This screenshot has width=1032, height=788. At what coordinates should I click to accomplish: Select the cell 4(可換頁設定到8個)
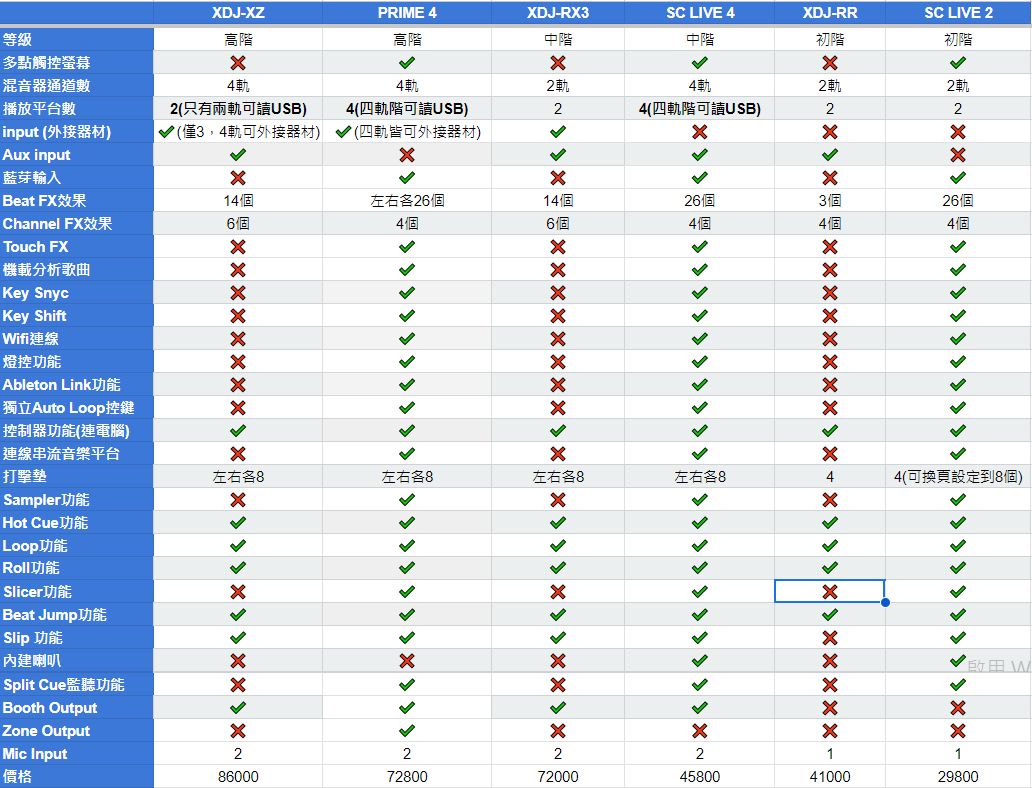(958, 477)
